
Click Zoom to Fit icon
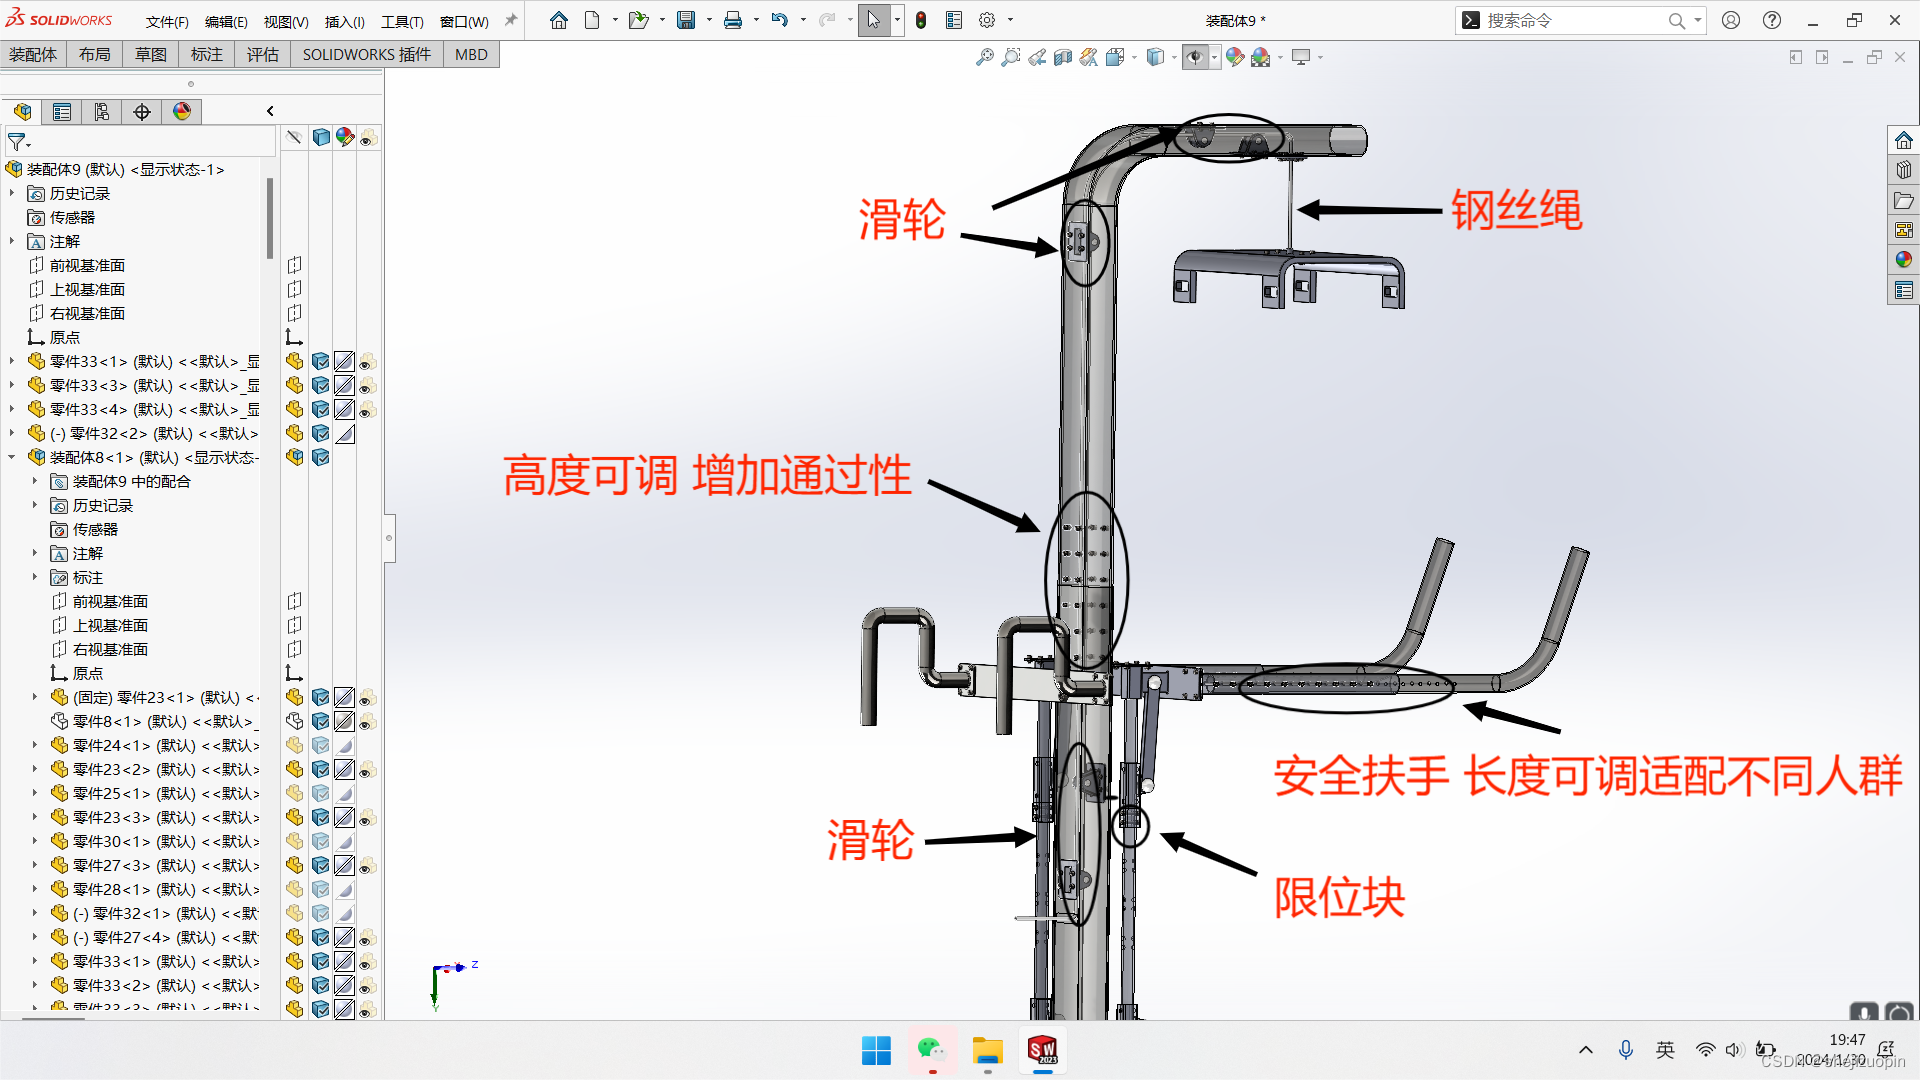[984, 58]
